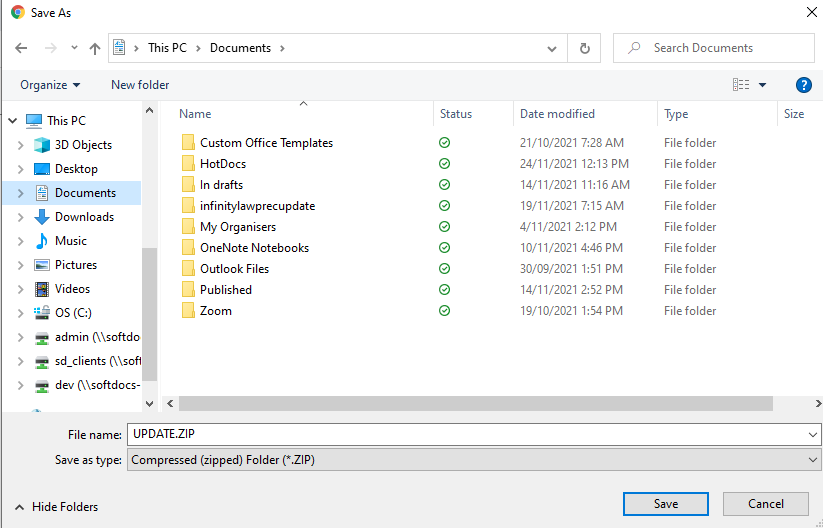Click sync status icon for Zoom
This screenshot has height=528, width=823.
coord(445,311)
